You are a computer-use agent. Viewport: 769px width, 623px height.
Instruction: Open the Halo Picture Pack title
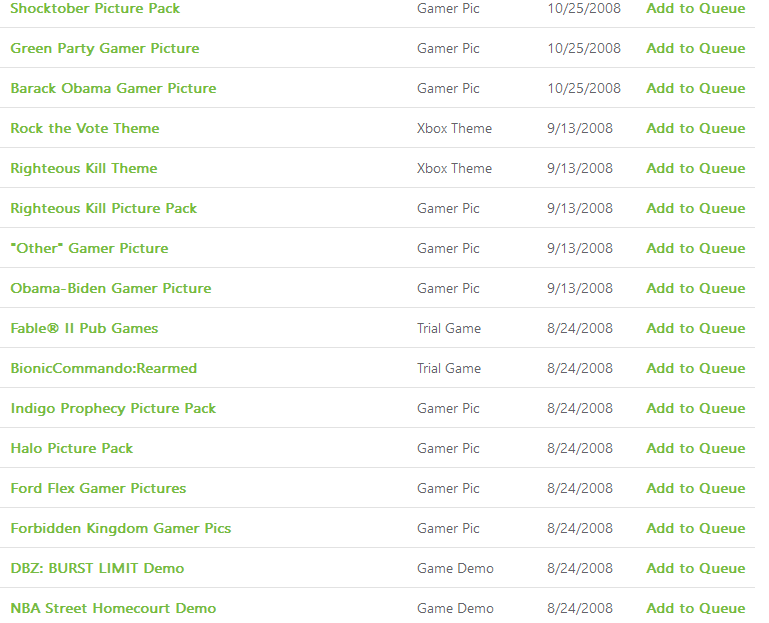[72, 448]
